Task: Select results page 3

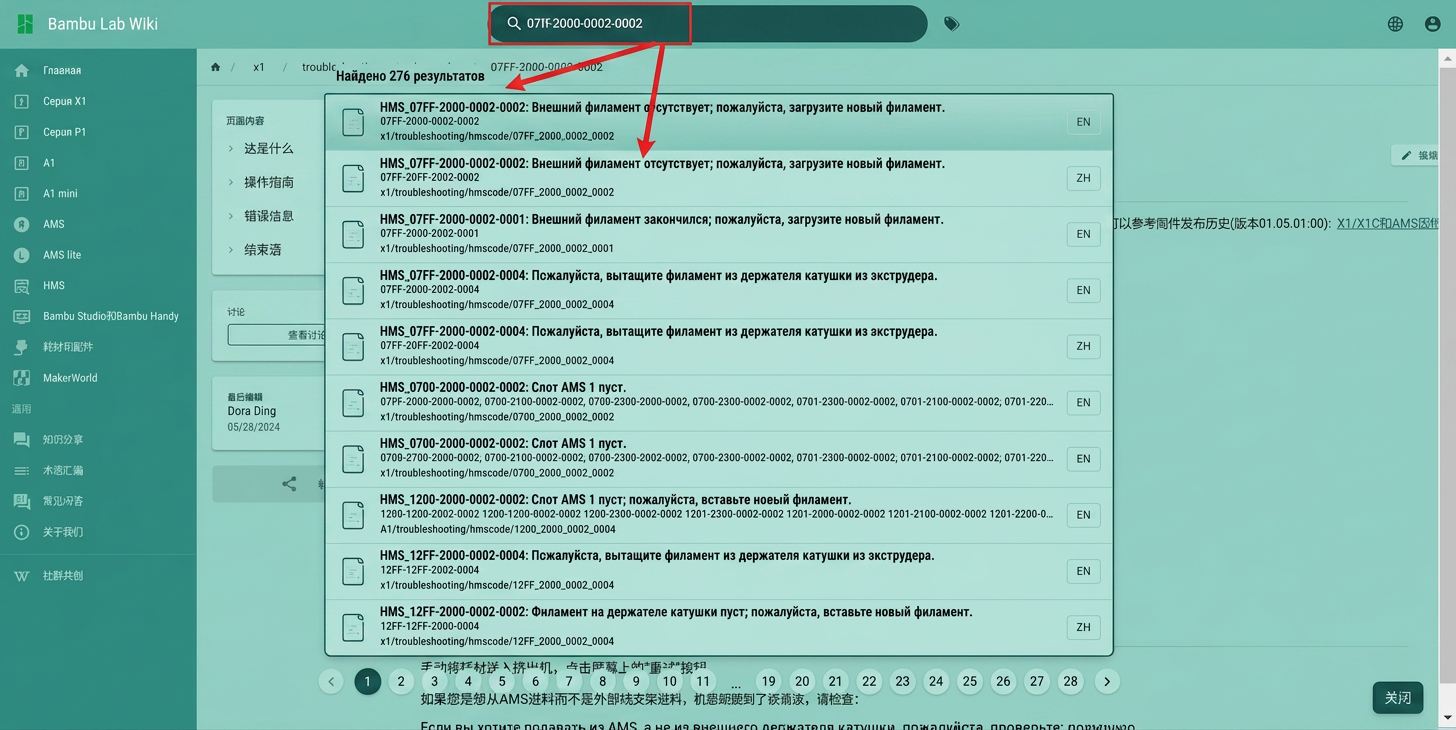Action: tap(434, 681)
